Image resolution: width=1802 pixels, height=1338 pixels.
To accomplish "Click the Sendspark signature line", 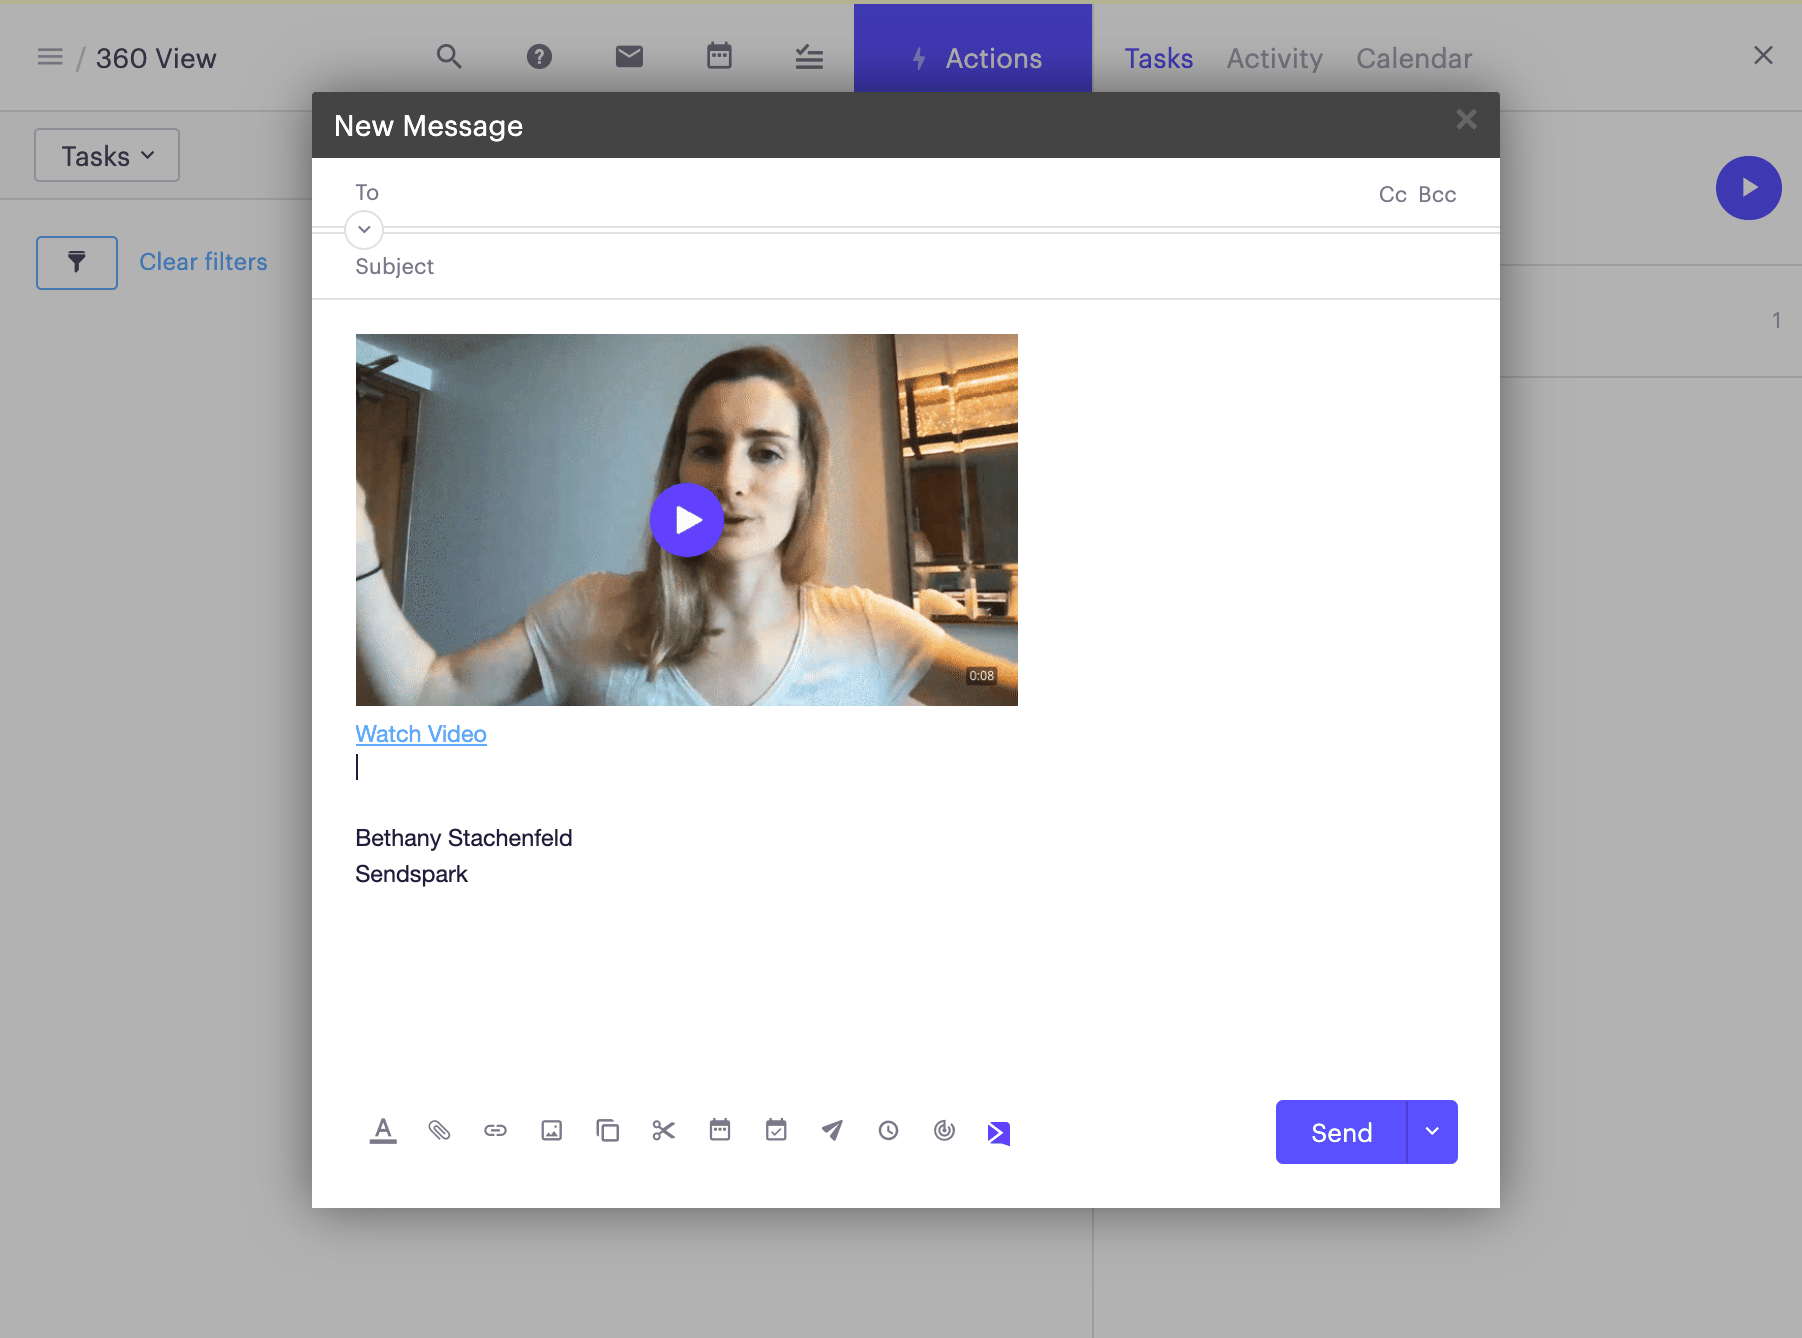I will [x=411, y=874].
